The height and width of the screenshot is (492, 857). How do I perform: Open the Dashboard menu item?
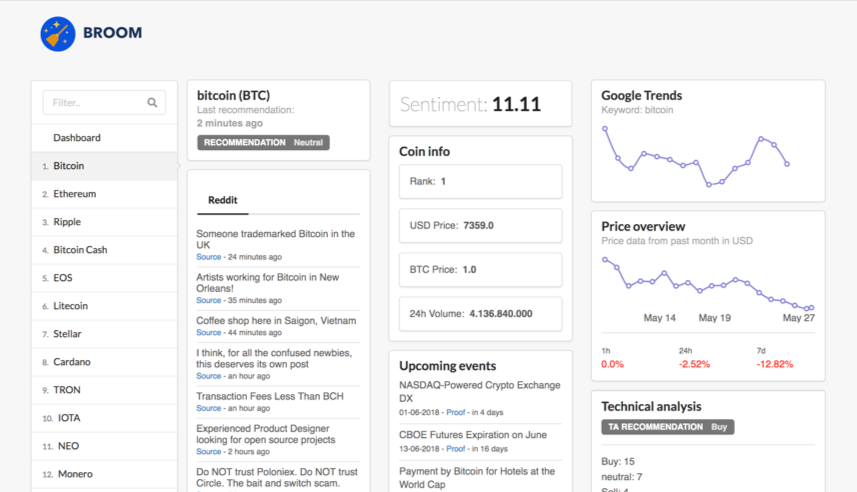(x=104, y=138)
